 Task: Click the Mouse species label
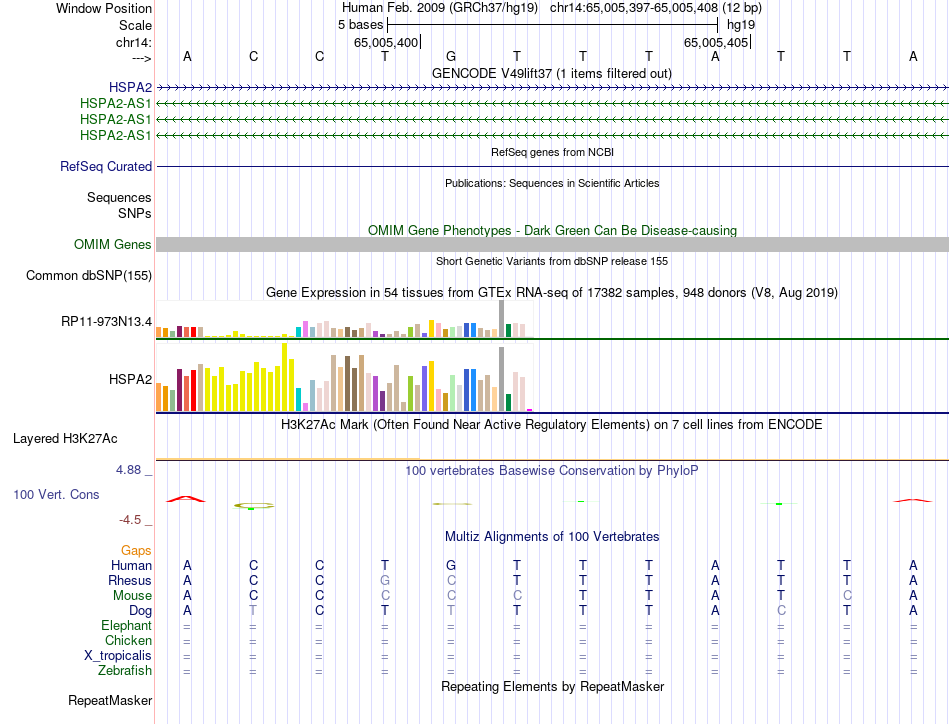tap(133, 596)
